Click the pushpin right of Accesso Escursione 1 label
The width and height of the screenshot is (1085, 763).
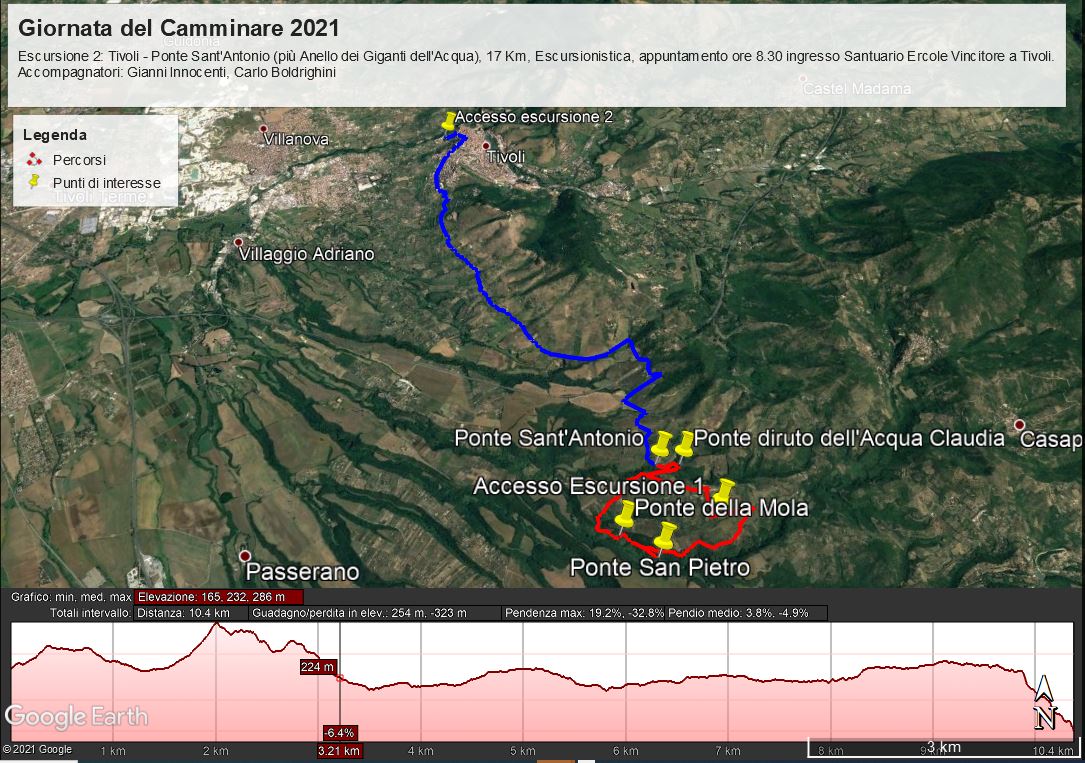724,490
